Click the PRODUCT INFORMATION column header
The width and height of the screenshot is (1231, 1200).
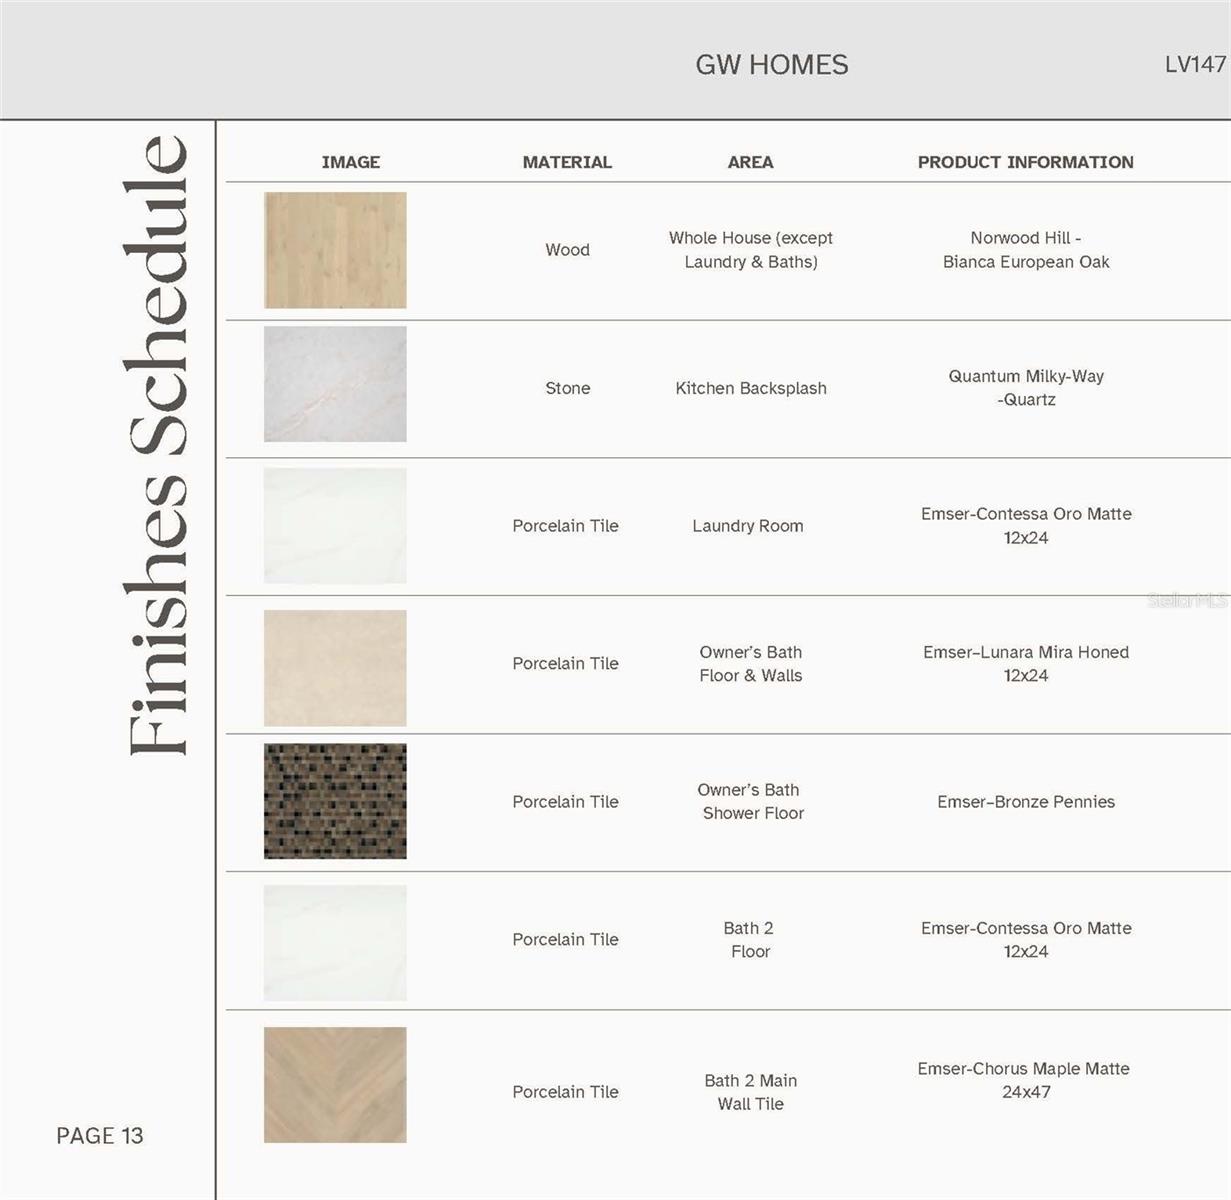pyautogui.click(x=1026, y=161)
